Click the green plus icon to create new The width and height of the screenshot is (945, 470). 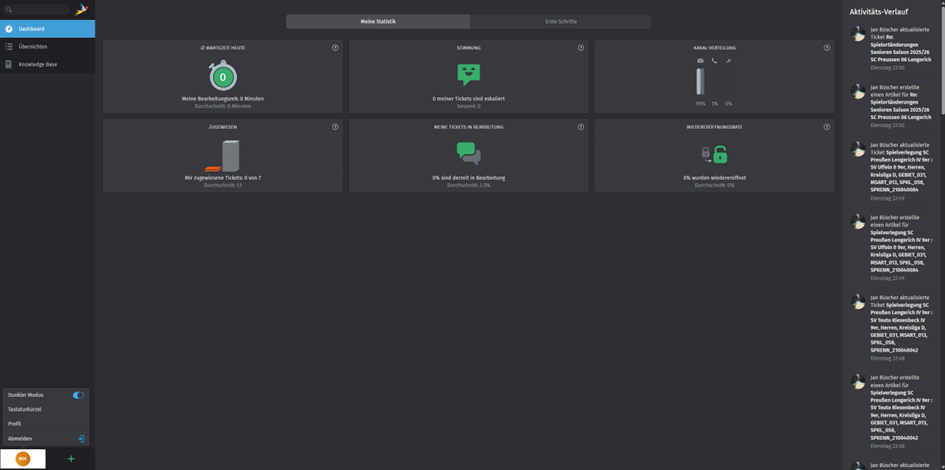[x=71, y=459]
